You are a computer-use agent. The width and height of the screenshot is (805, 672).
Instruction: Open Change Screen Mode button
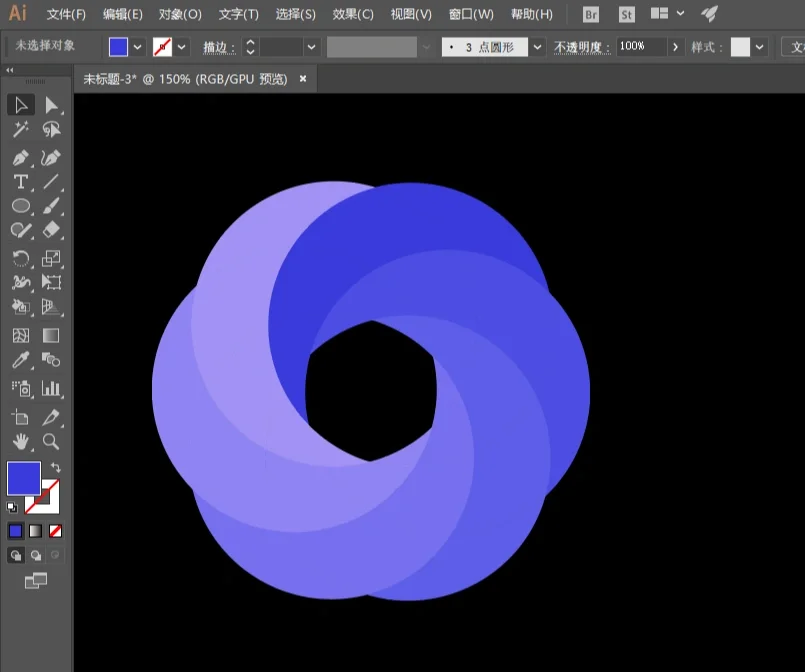point(36,581)
